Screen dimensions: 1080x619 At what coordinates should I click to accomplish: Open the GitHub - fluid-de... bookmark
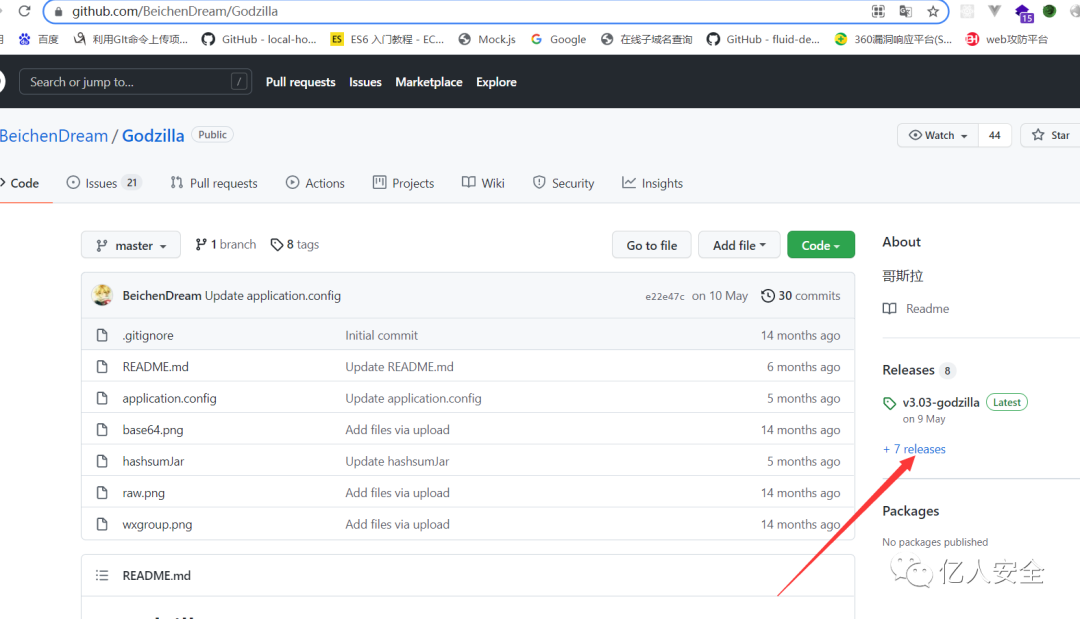(x=764, y=39)
